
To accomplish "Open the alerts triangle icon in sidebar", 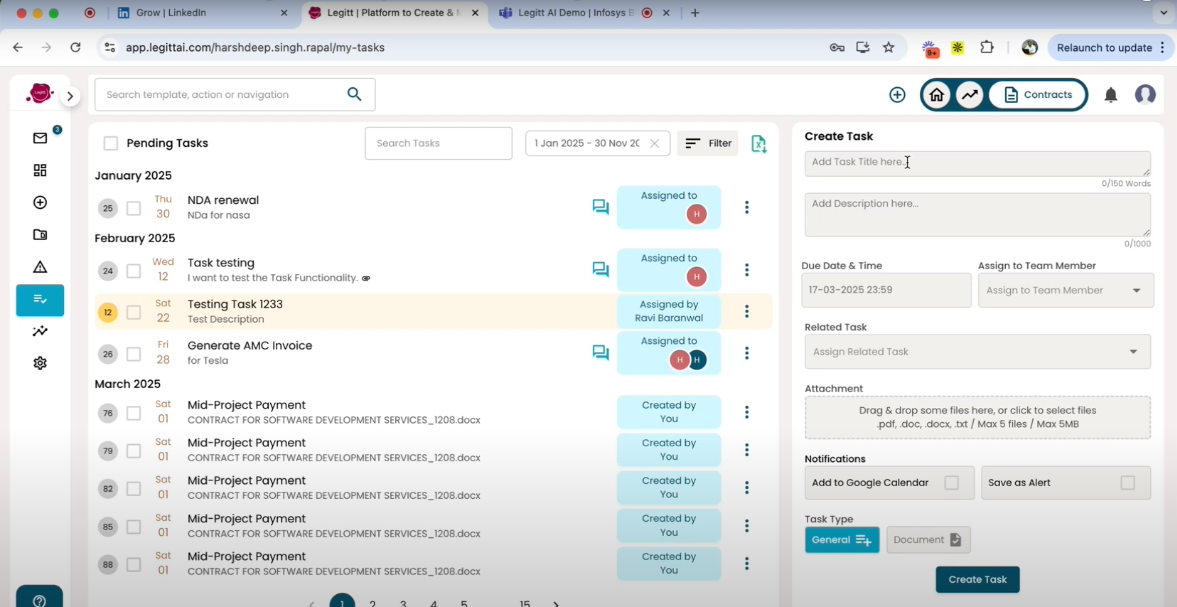I will (40, 267).
